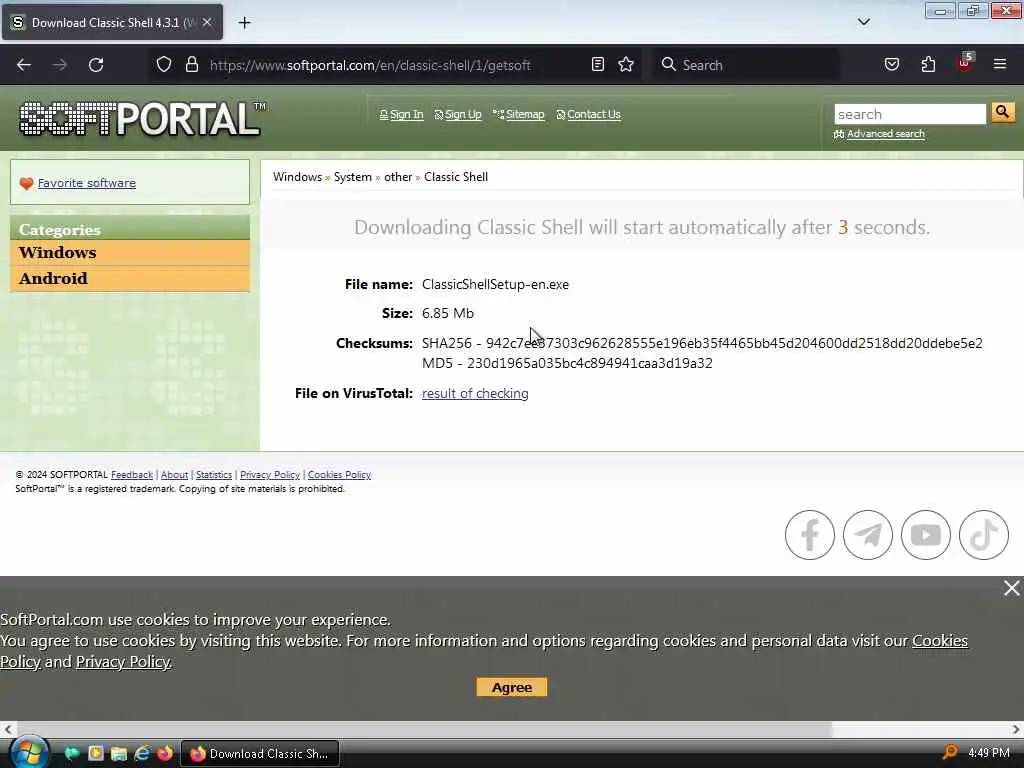Open the Pocket save icon

click(892, 64)
